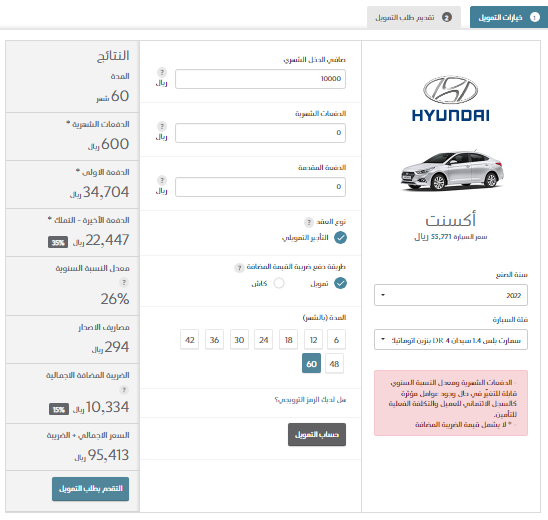
Task: Click the 35% badge on last payment
Action: (58, 242)
